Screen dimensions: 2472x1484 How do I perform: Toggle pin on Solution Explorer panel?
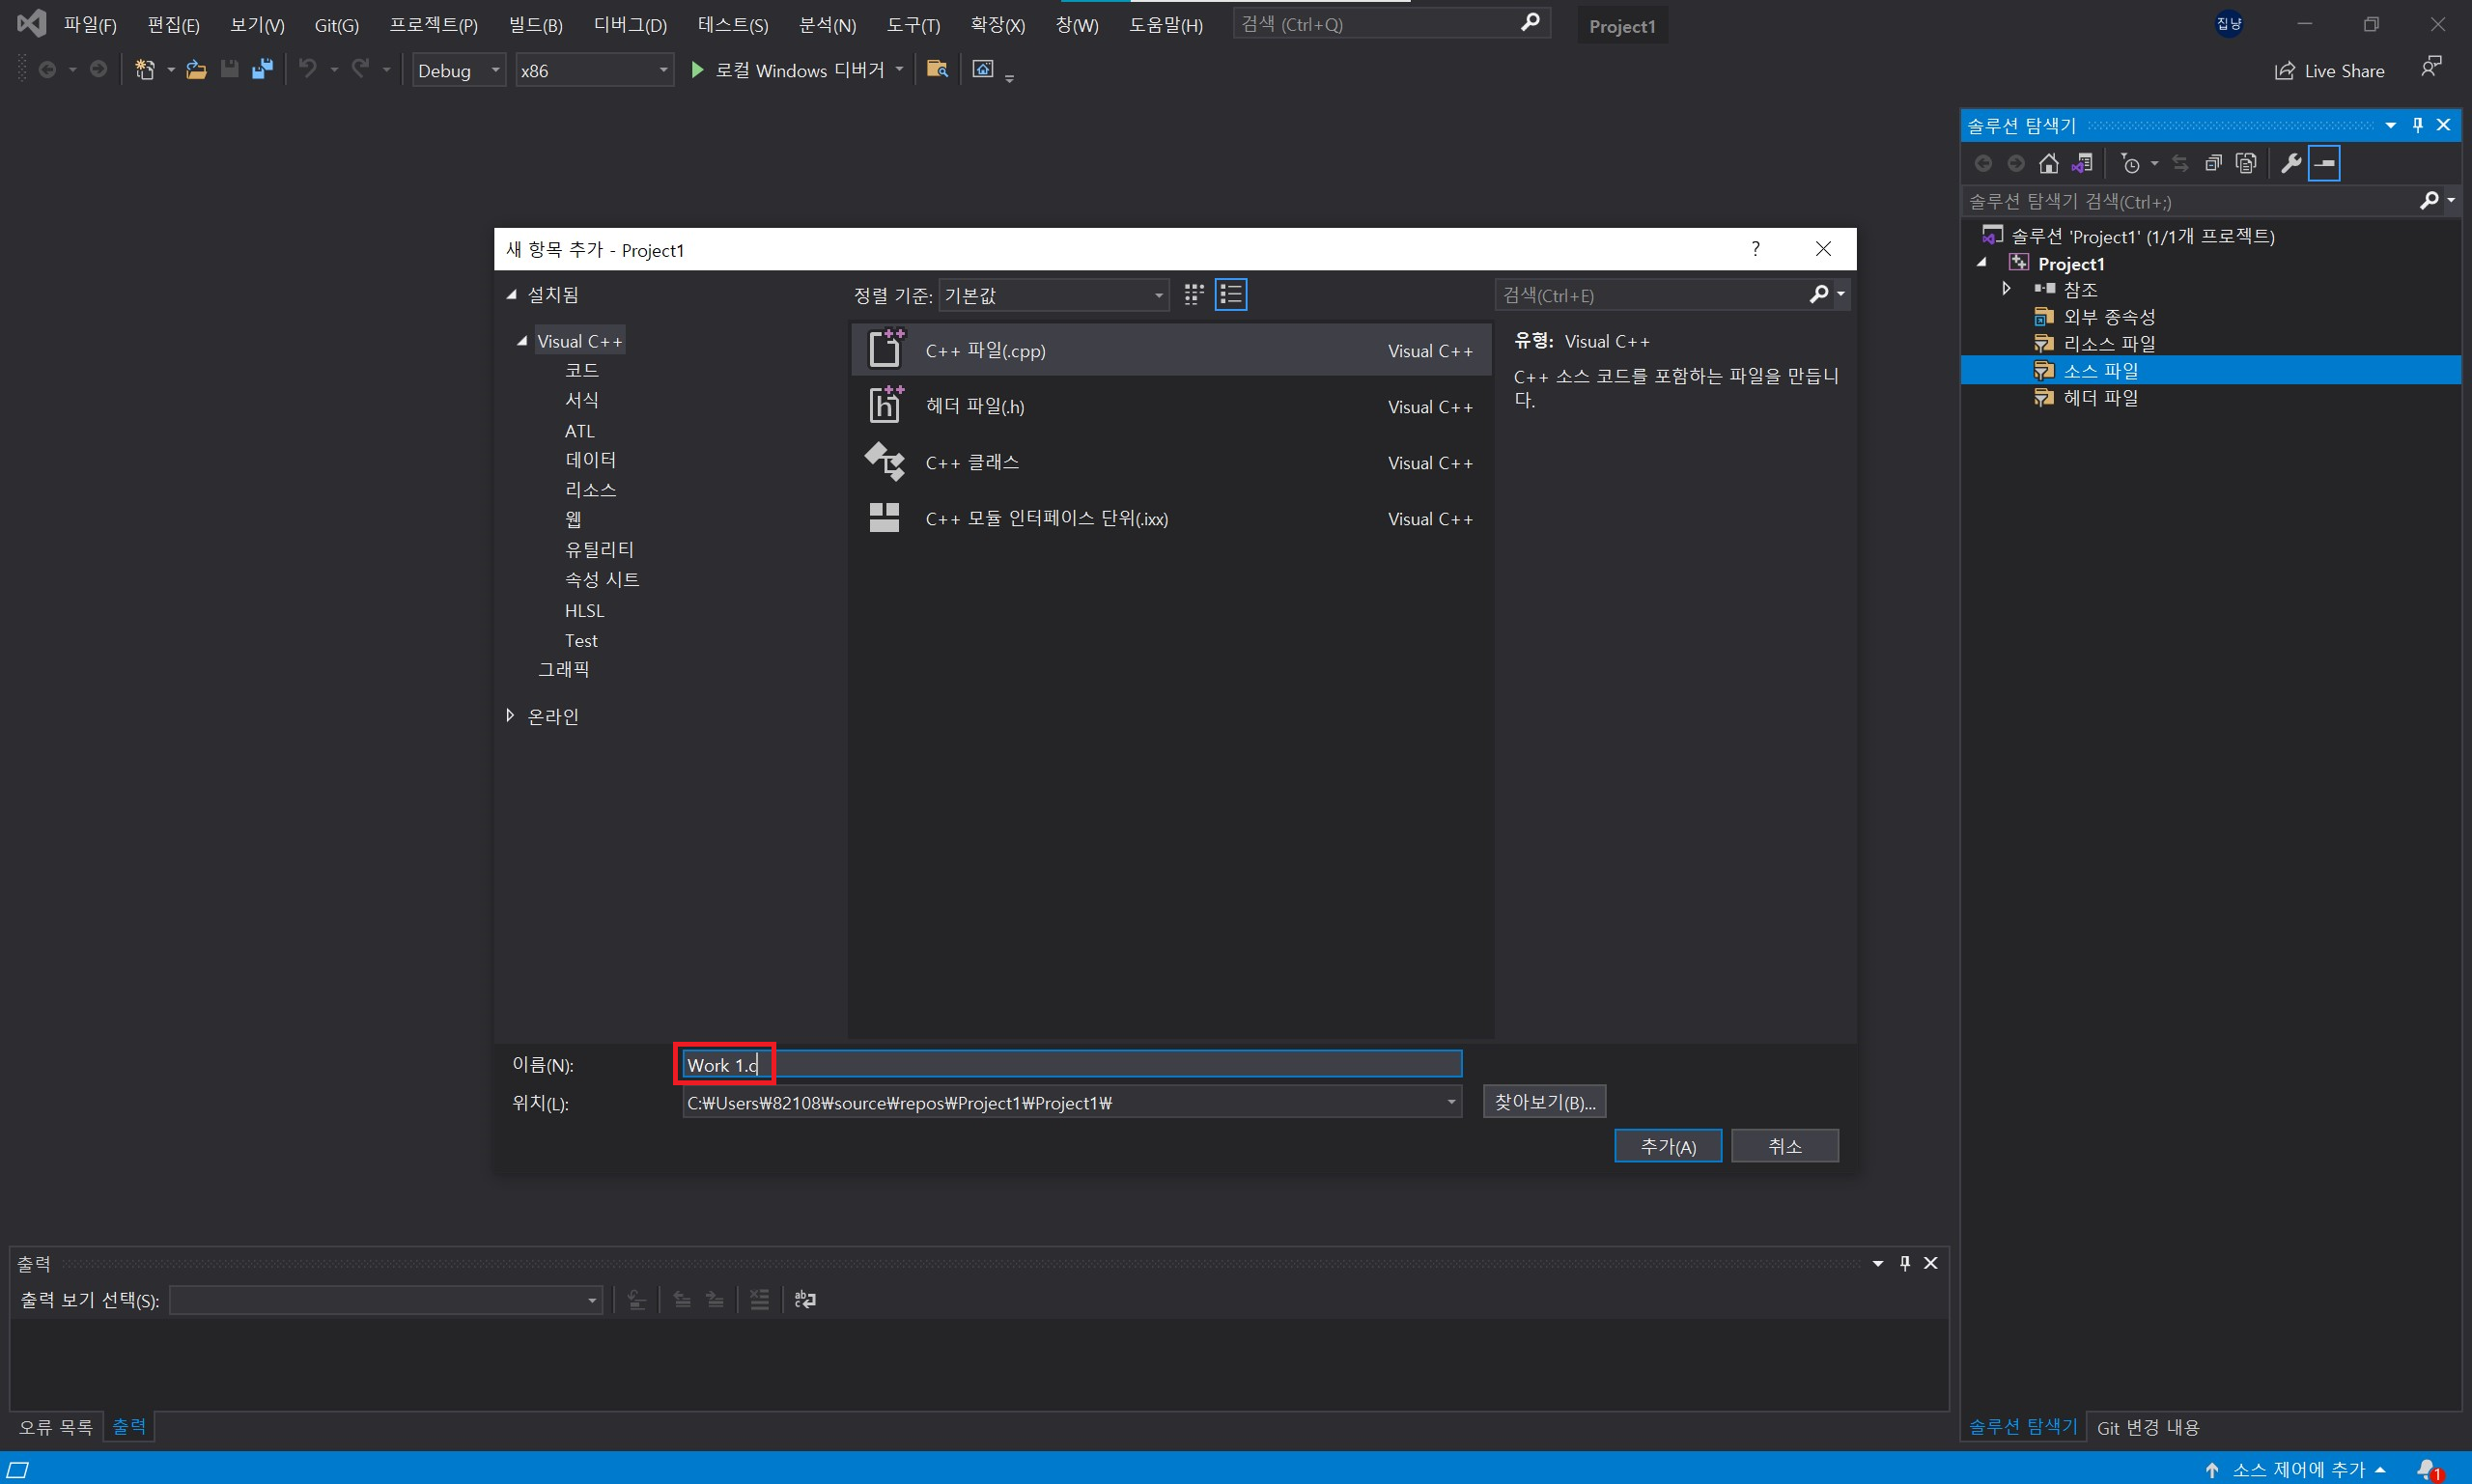[2417, 125]
